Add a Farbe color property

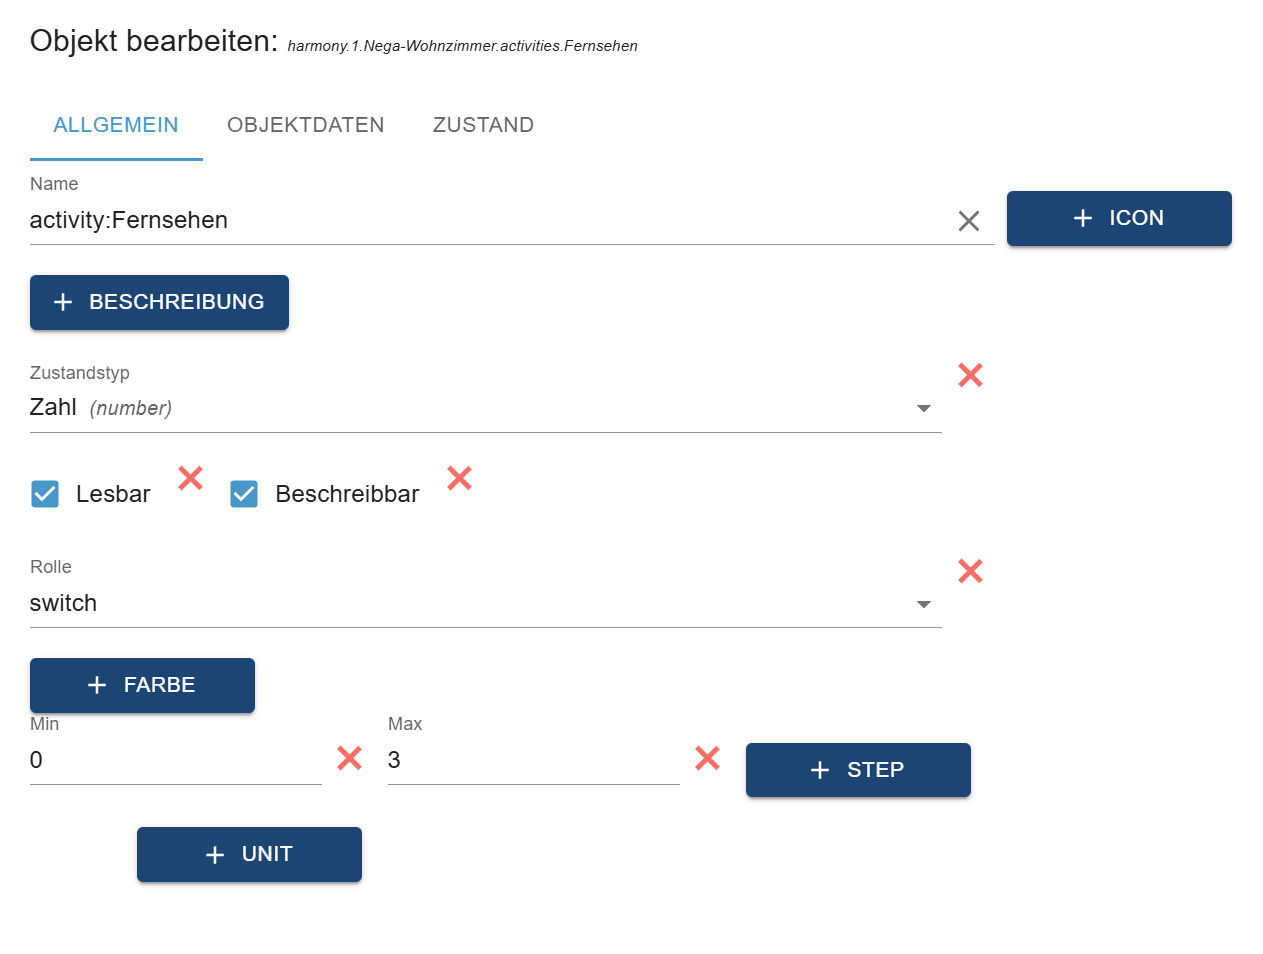pos(142,685)
